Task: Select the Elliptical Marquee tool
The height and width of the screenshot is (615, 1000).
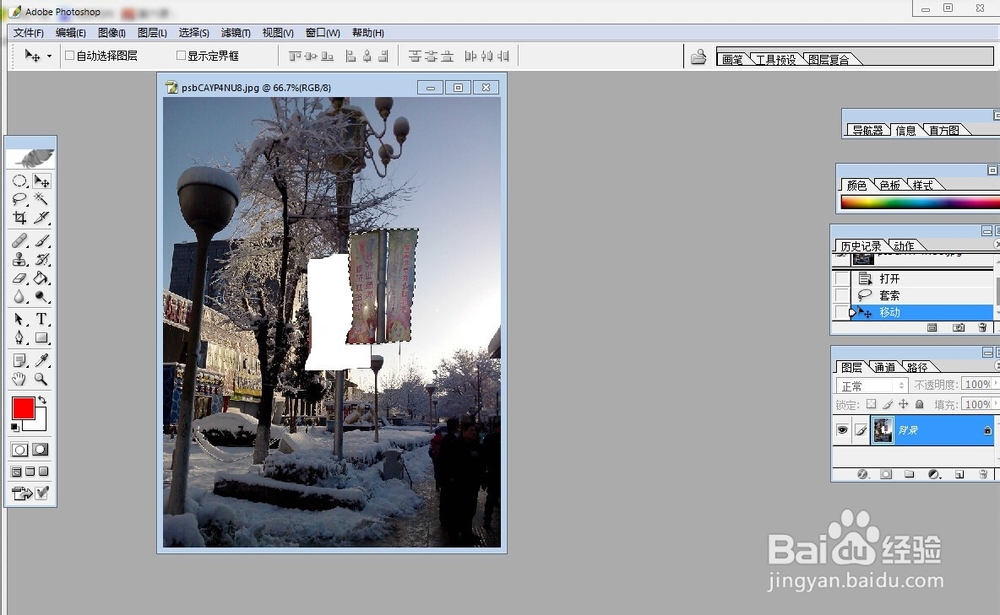Action: click(20, 181)
